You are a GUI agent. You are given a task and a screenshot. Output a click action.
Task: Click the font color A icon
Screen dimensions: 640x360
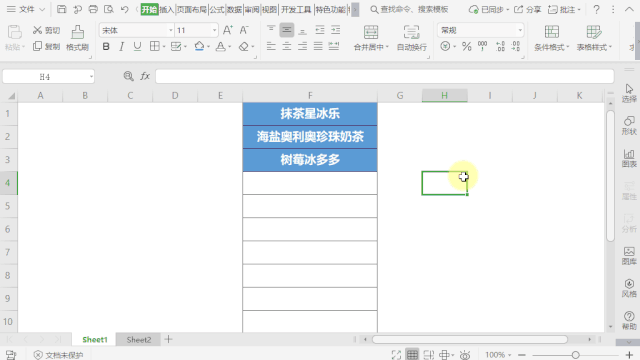click(x=220, y=47)
